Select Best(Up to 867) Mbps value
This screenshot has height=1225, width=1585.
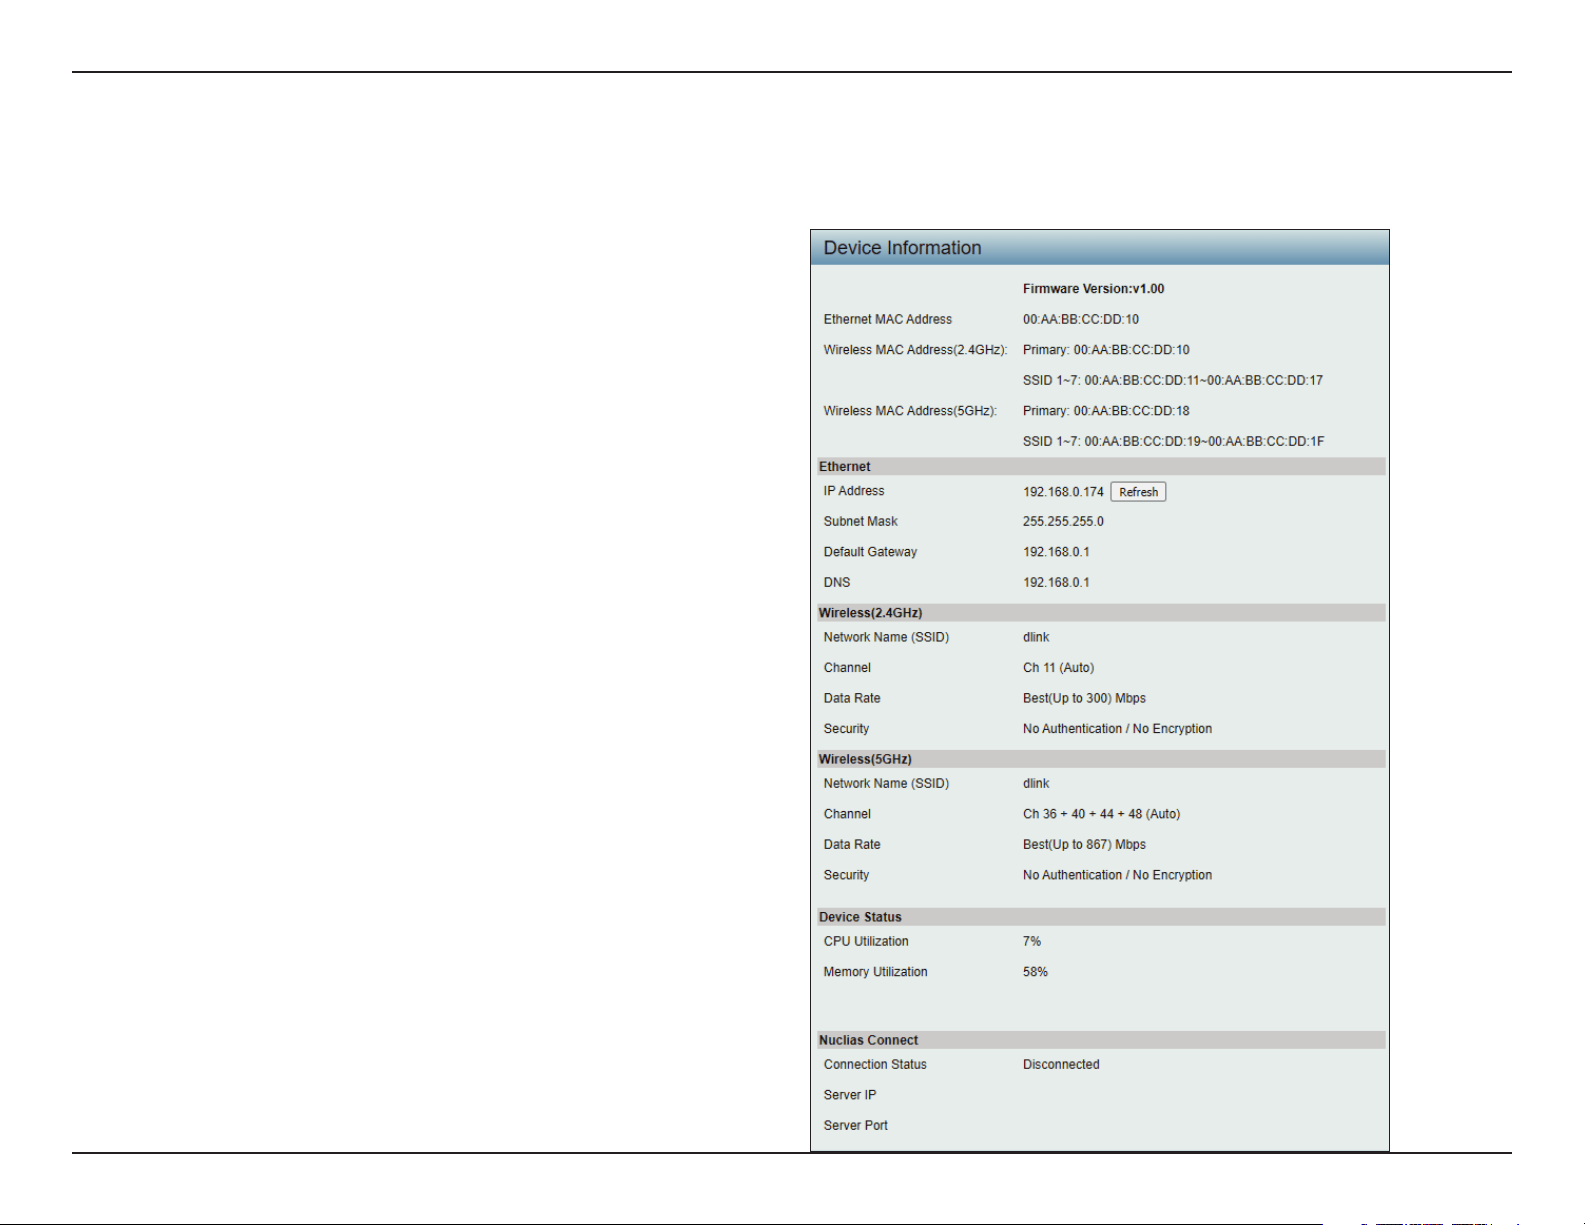click(x=1084, y=845)
